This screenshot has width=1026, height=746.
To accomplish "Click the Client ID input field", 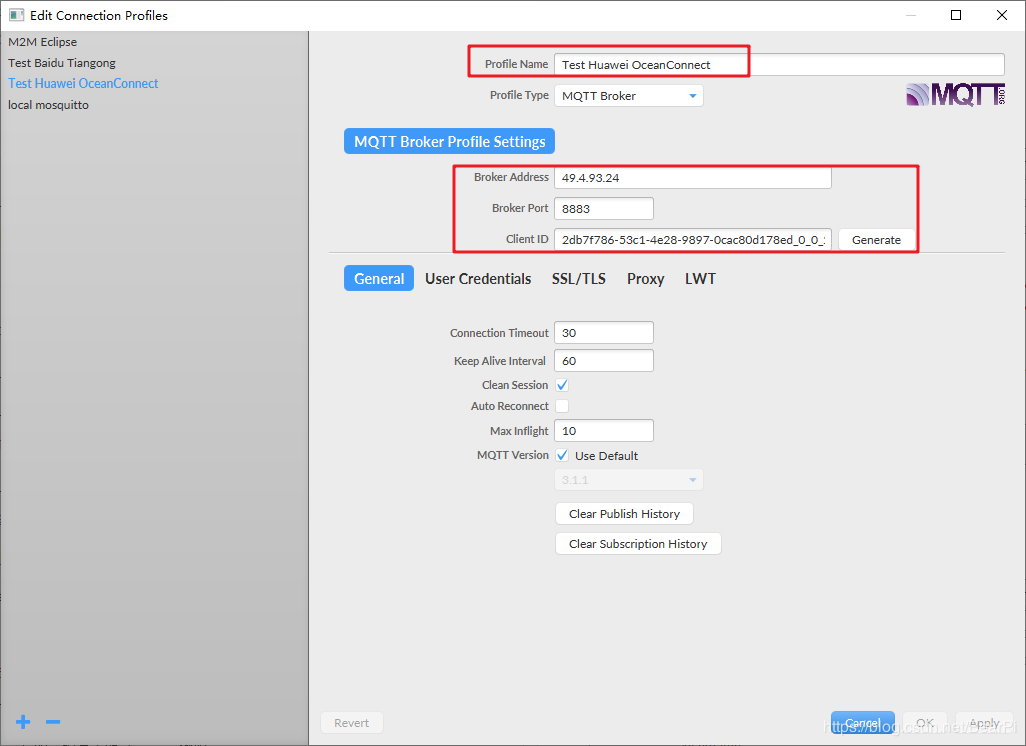I will tap(693, 240).
